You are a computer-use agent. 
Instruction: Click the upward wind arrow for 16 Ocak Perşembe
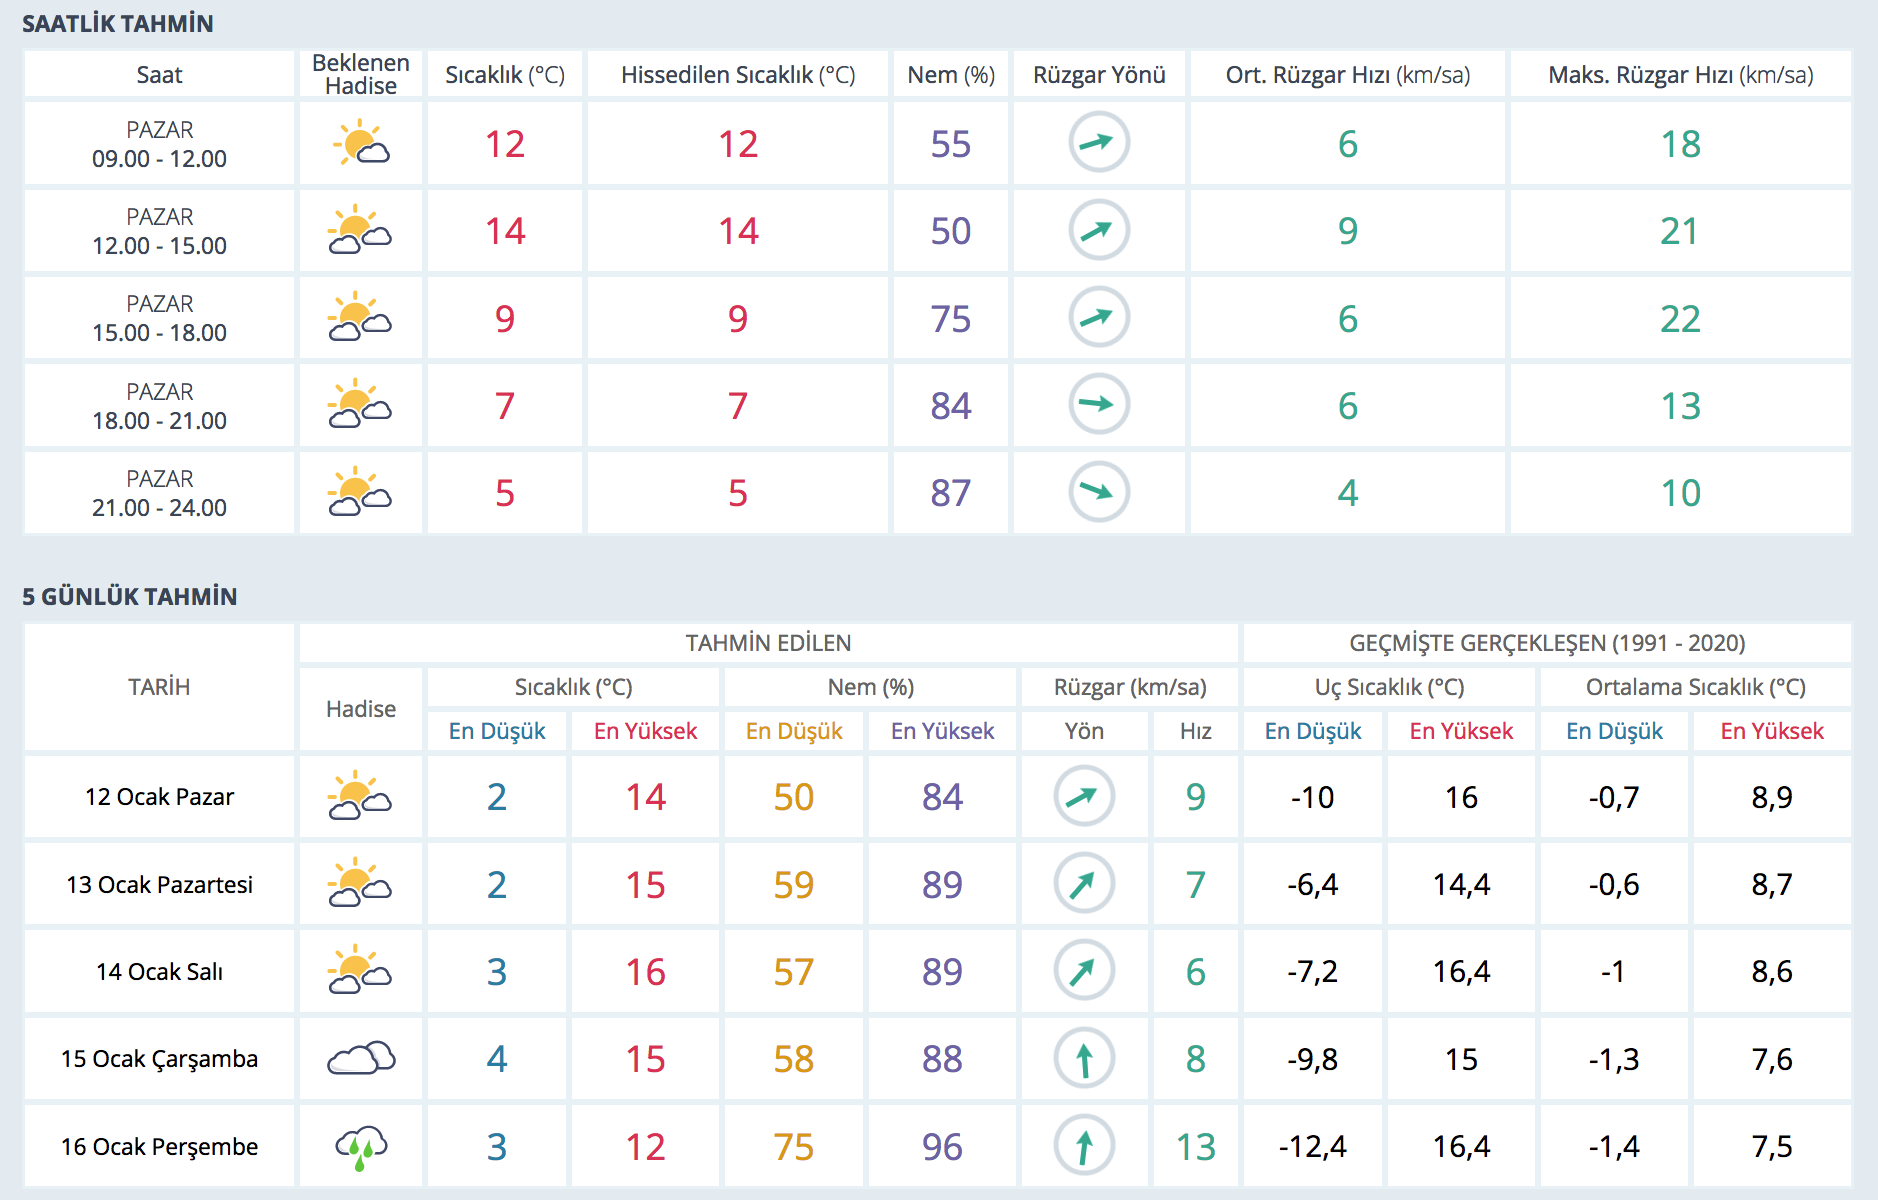coord(1083,1147)
